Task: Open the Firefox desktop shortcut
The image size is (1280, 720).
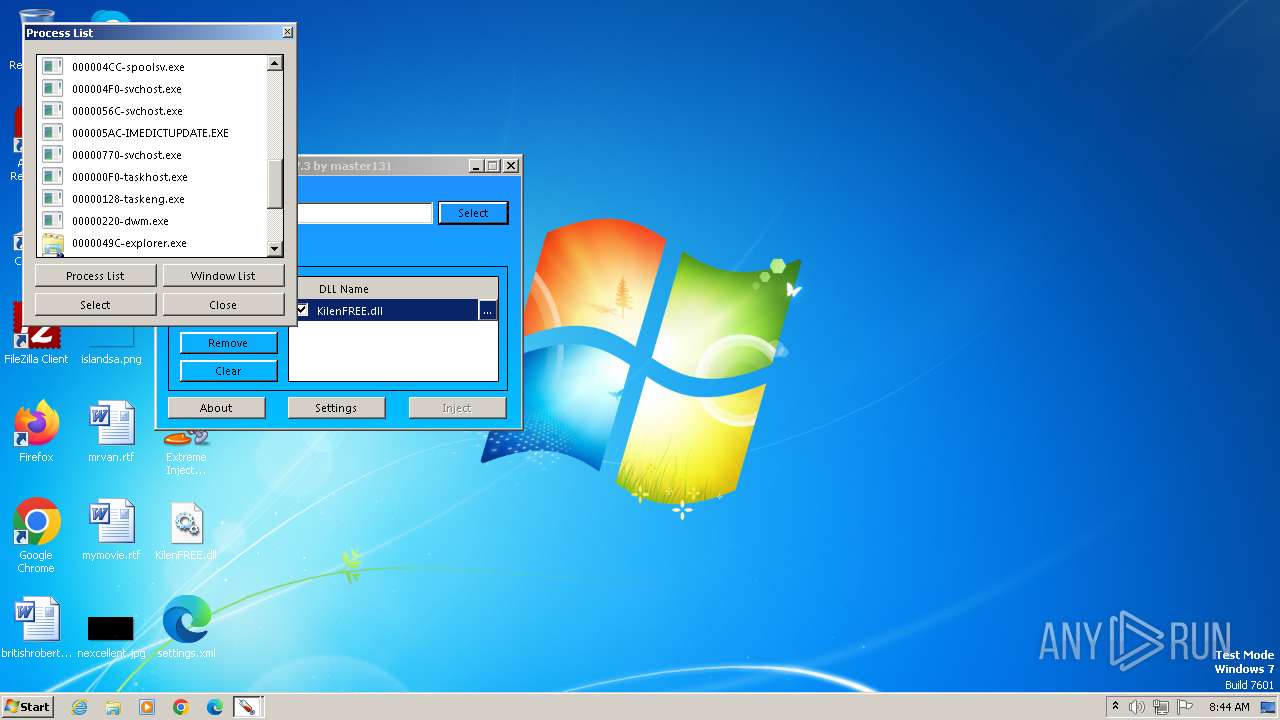Action: point(36,432)
